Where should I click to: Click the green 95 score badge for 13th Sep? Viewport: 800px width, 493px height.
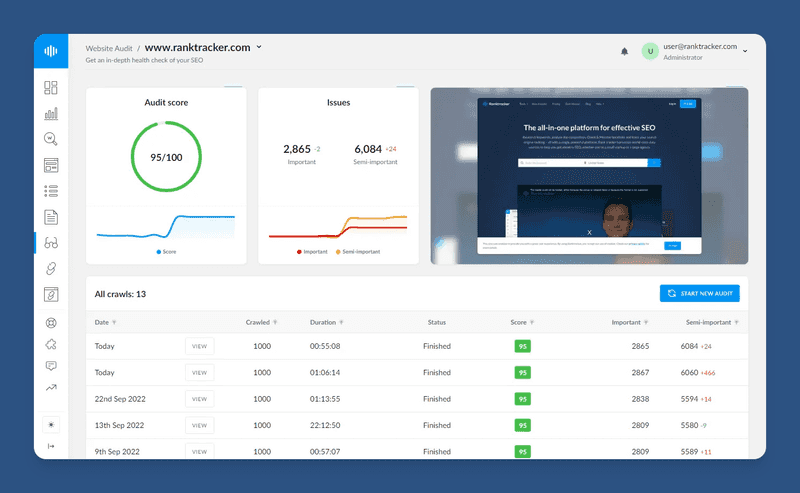point(522,425)
